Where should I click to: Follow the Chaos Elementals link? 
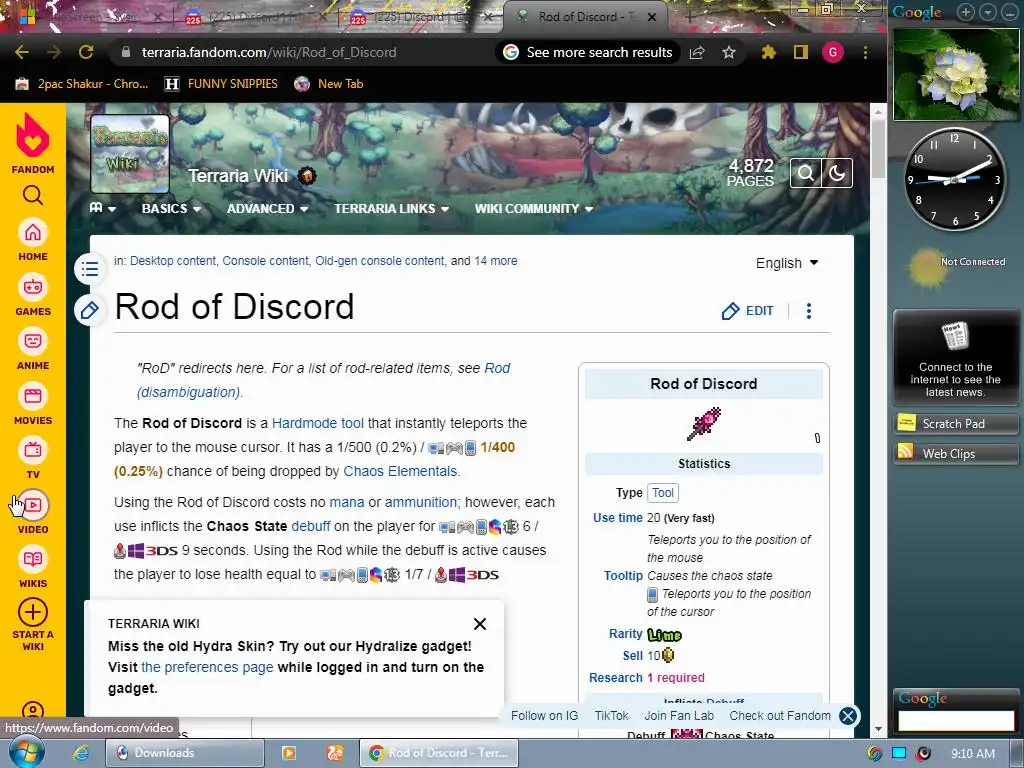[x=400, y=471]
